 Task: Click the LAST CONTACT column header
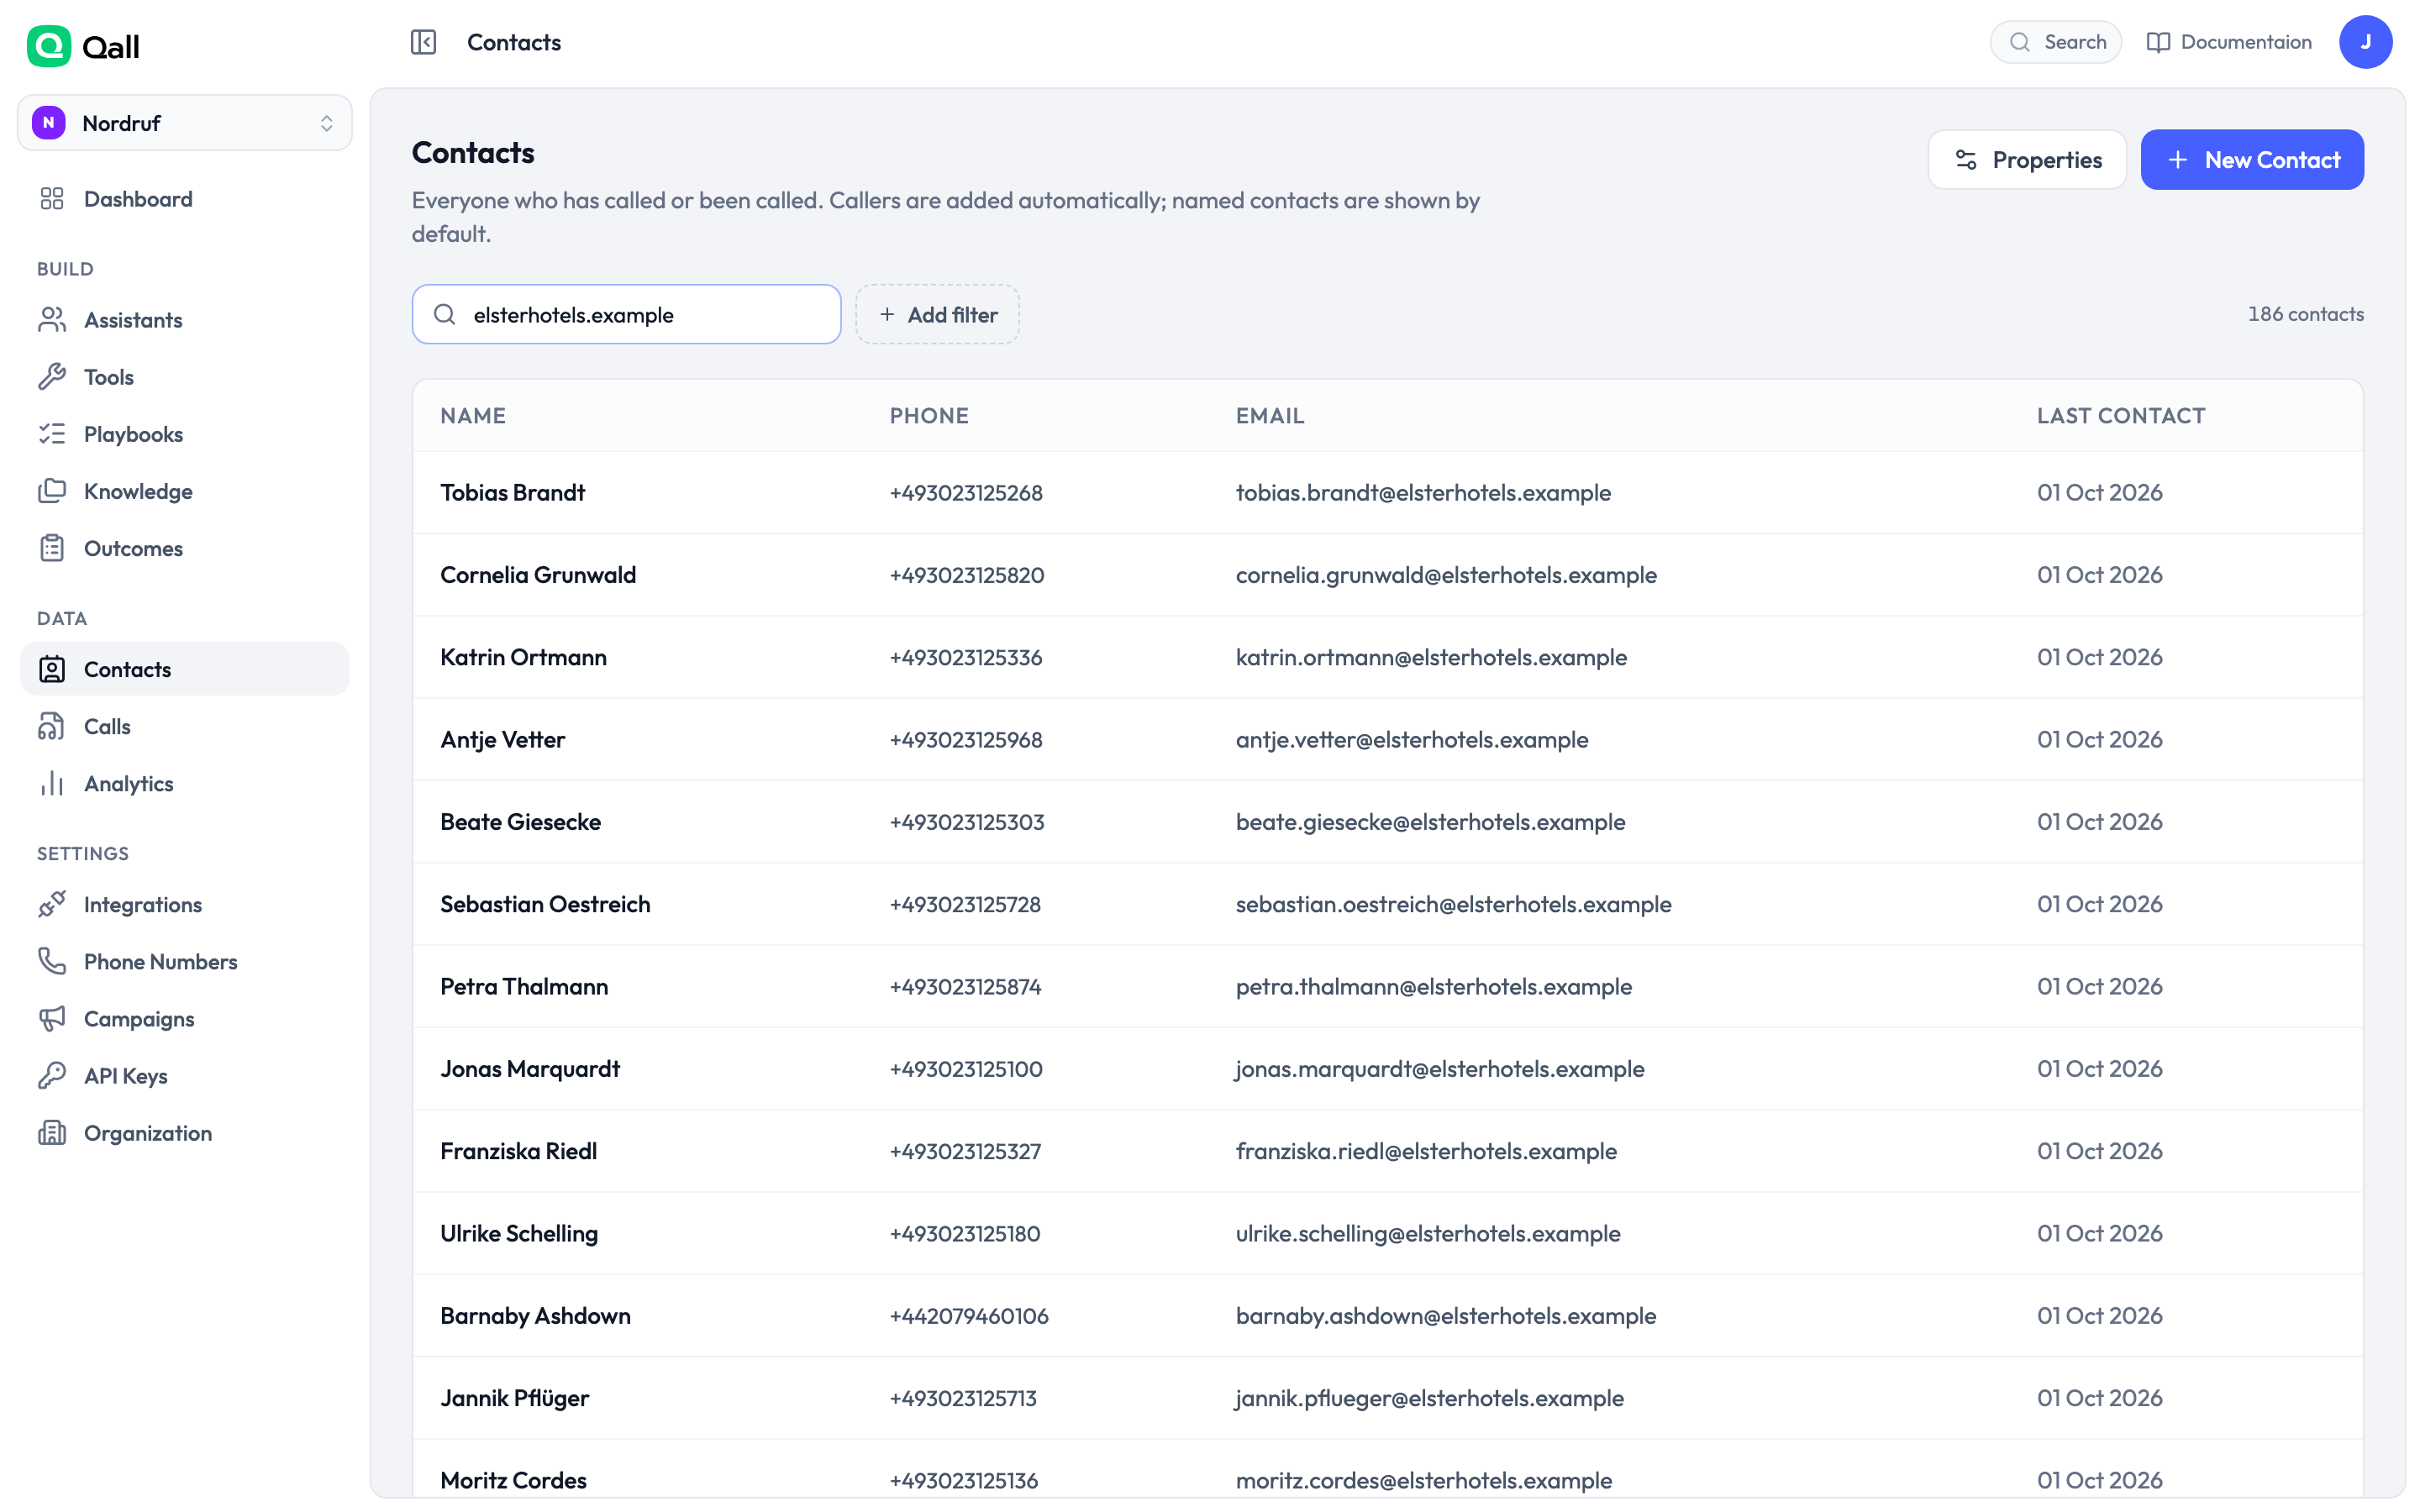pos(2121,415)
